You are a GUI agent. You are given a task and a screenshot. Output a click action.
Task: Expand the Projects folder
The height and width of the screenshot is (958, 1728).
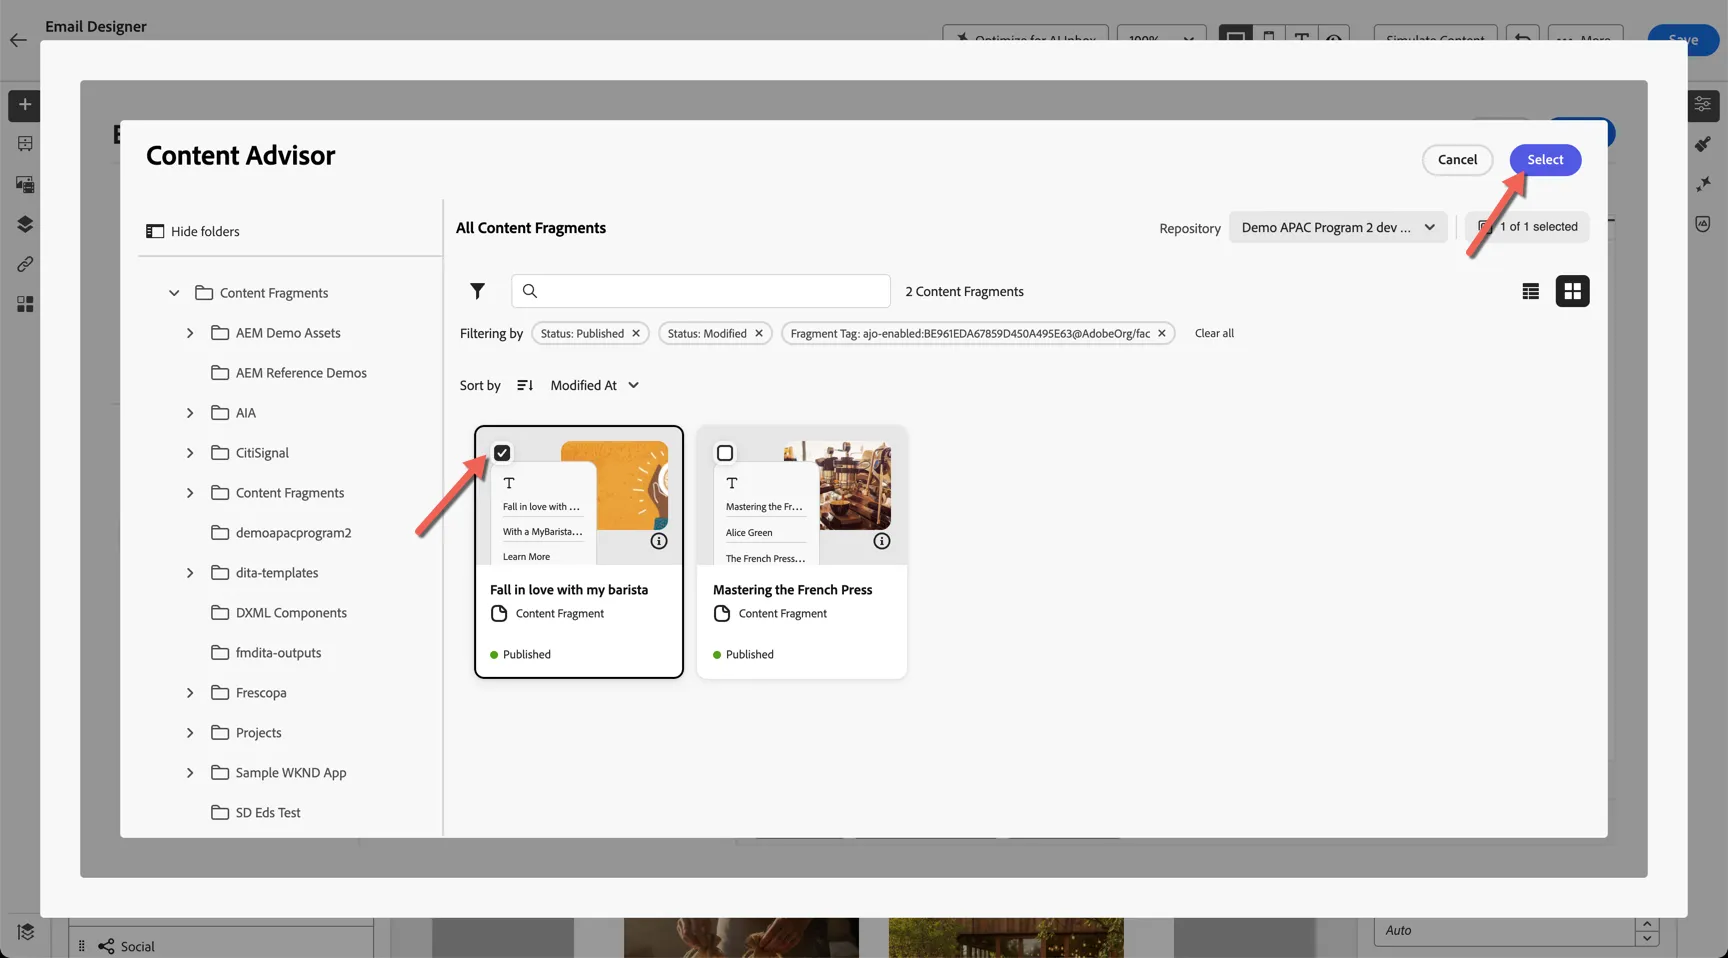tap(190, 733)
